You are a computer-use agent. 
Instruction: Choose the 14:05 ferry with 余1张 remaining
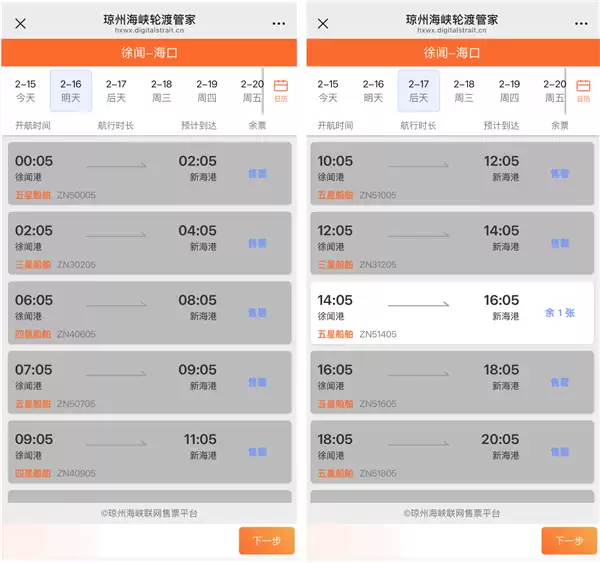450,313
